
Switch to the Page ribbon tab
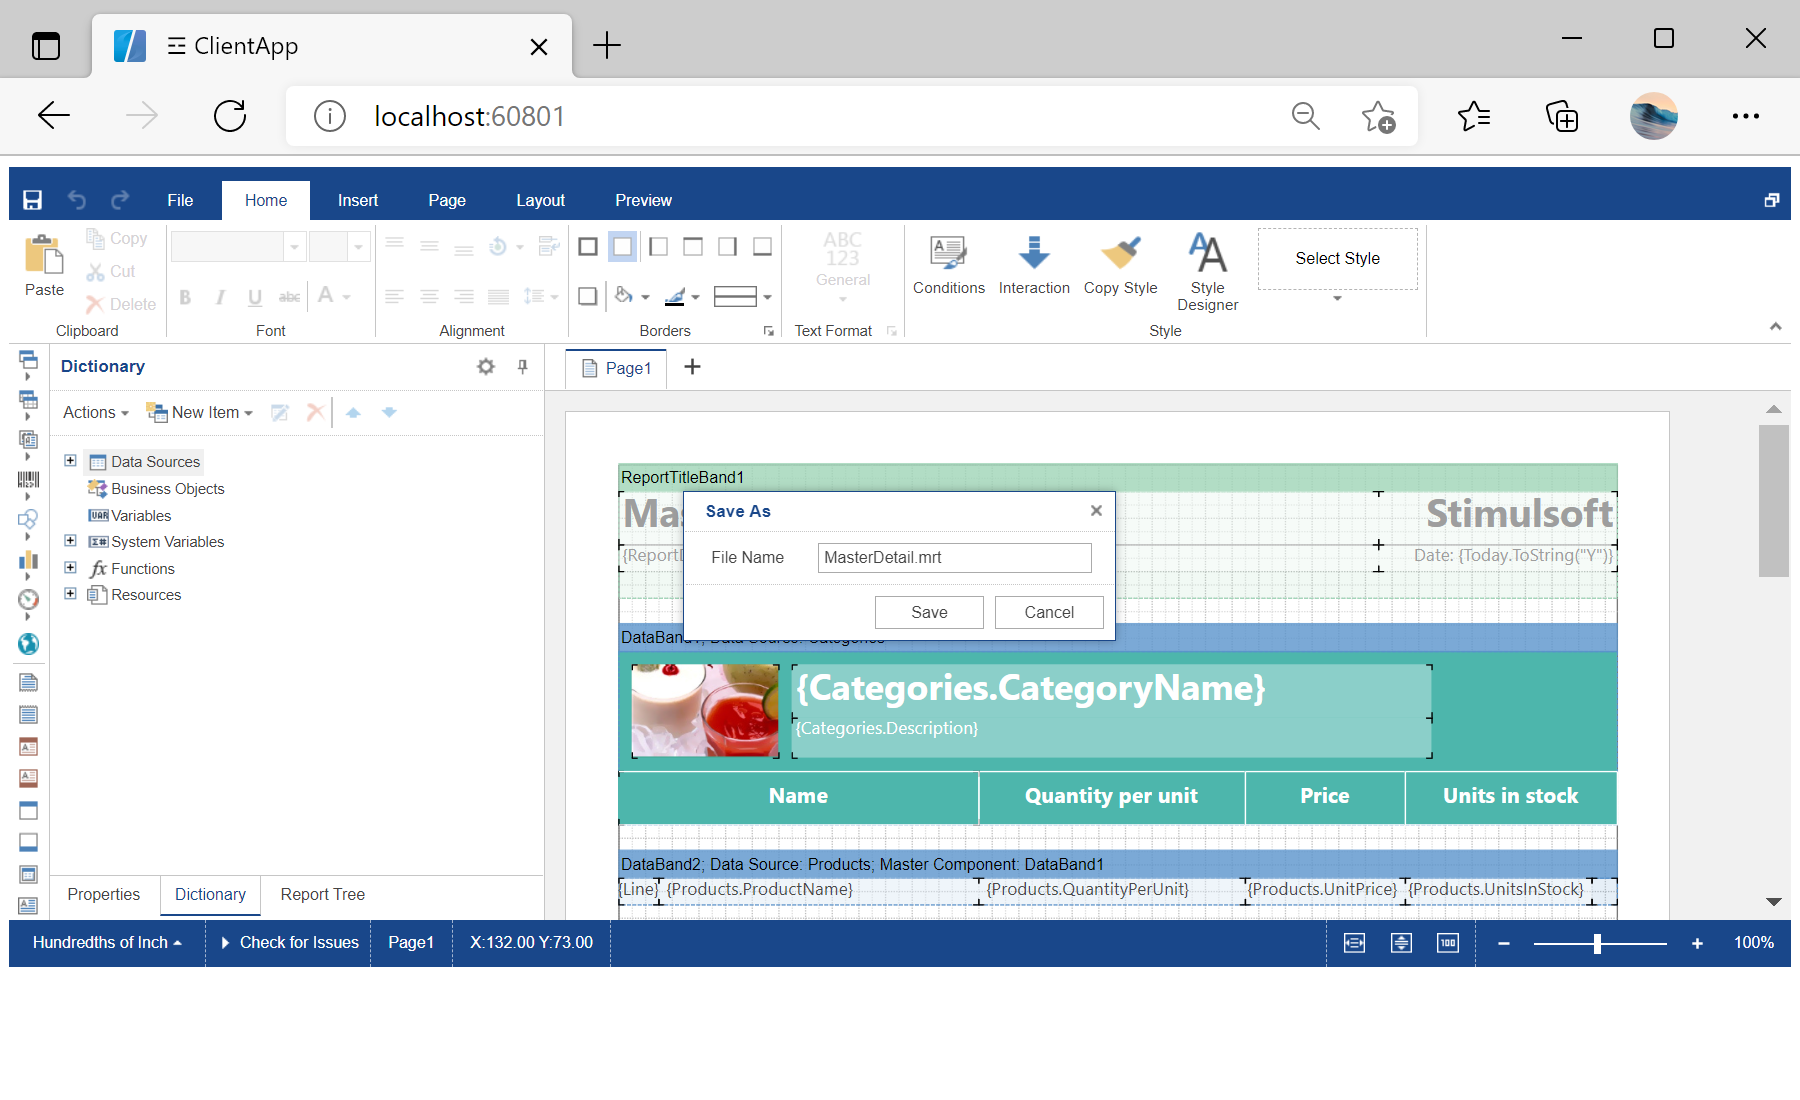point(447,200)
